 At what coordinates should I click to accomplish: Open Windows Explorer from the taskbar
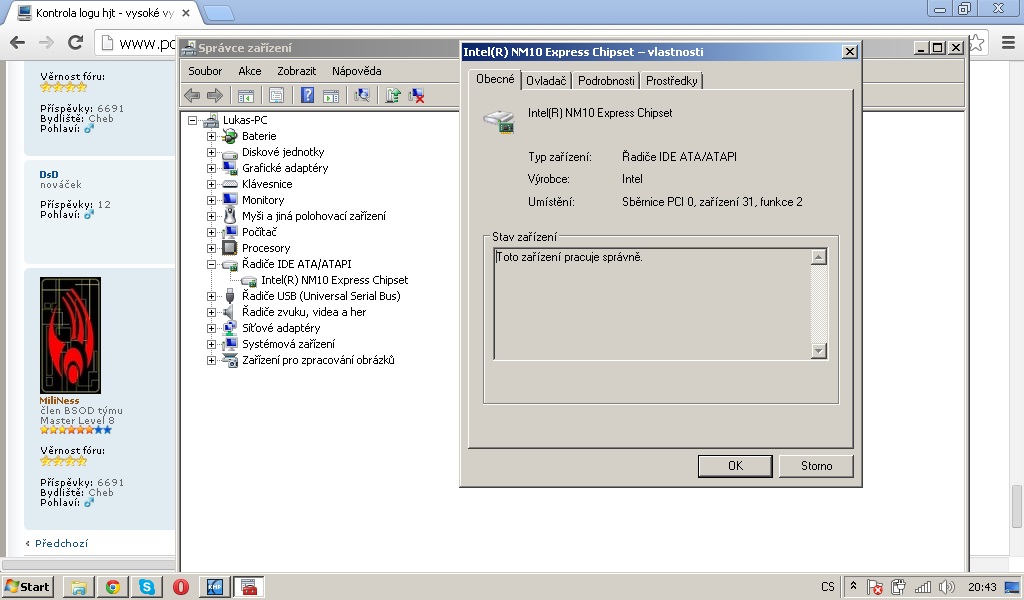(x=78, y=587)
